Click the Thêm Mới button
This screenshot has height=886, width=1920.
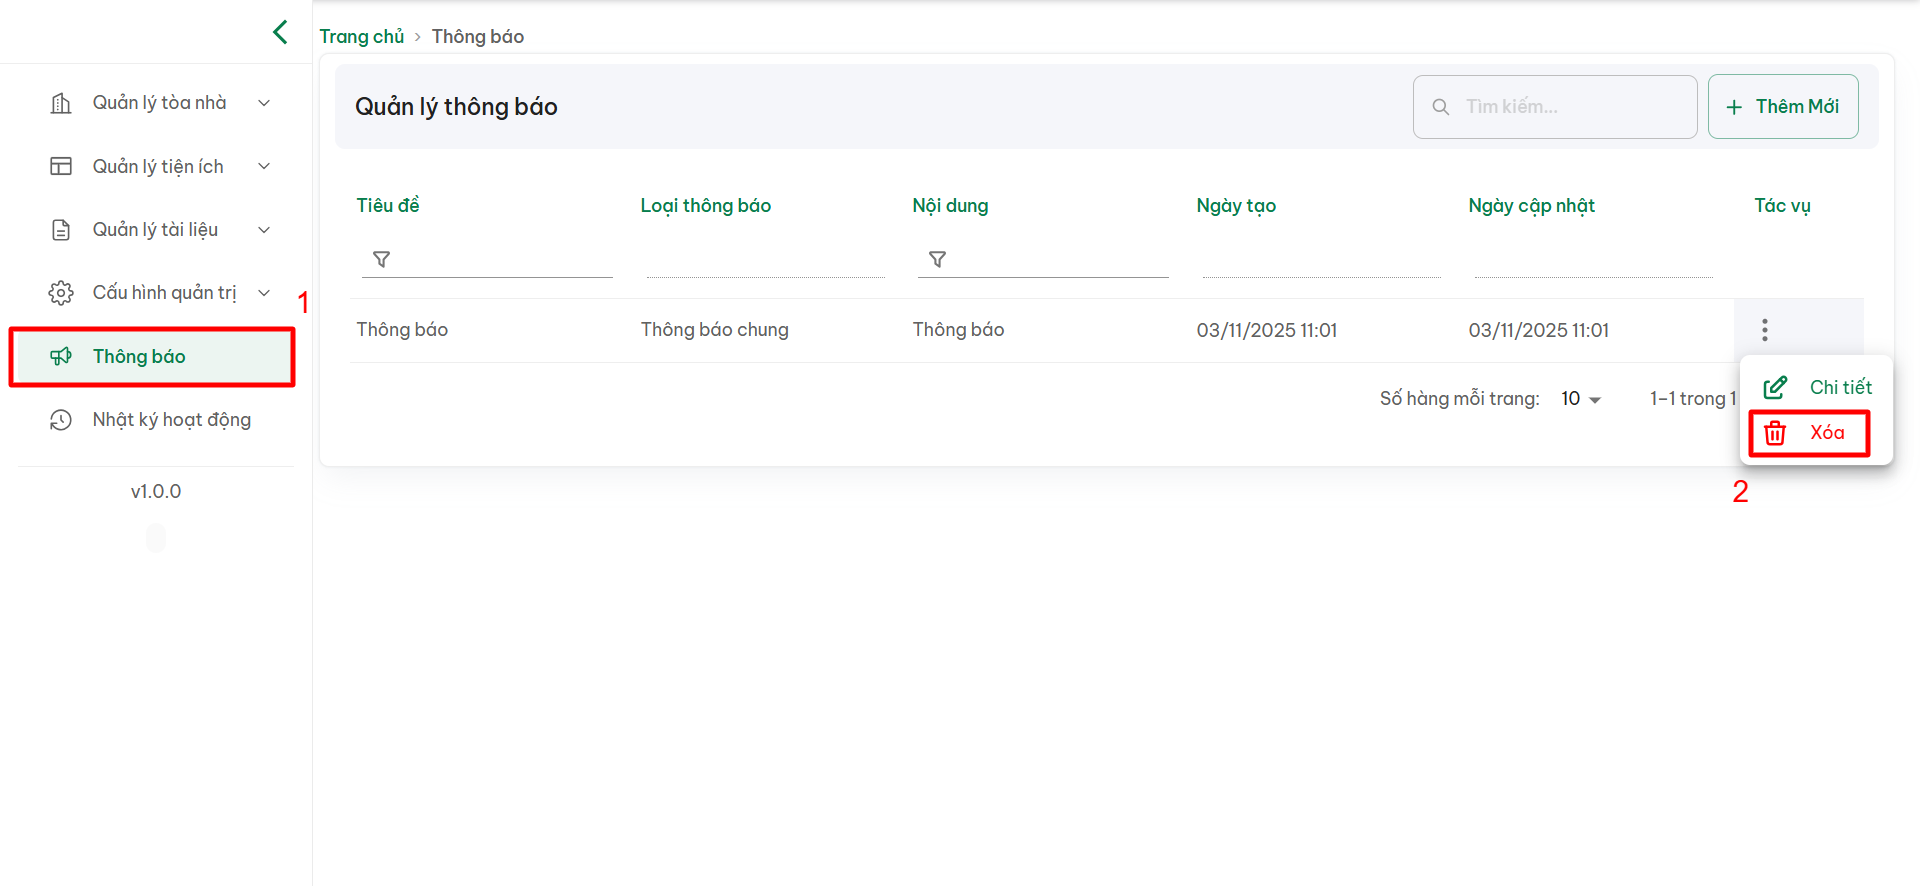(x=1783, y=107)
